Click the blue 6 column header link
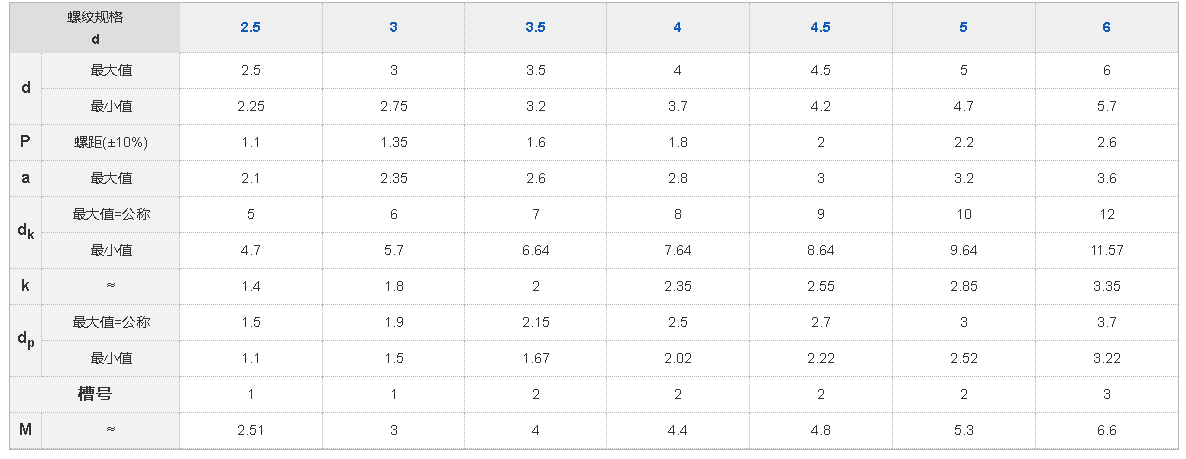The width and height of the screenshot is (1186, 459). 1106,27
